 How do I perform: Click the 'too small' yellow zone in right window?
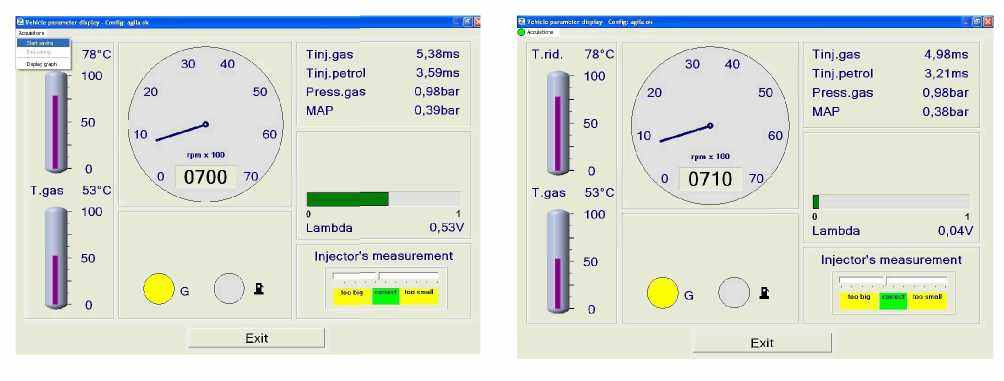pyautogui.click(x=928, y=301)
